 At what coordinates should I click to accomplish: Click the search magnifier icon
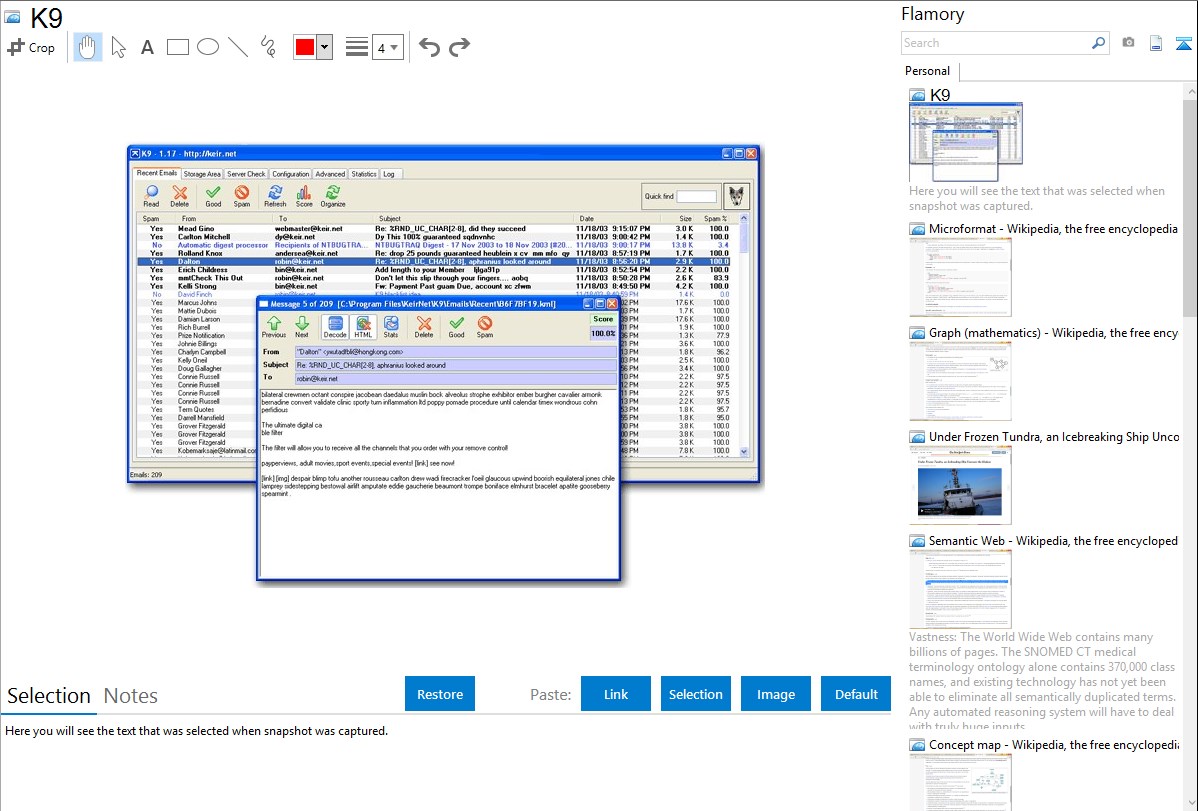tap(1098, 43)
